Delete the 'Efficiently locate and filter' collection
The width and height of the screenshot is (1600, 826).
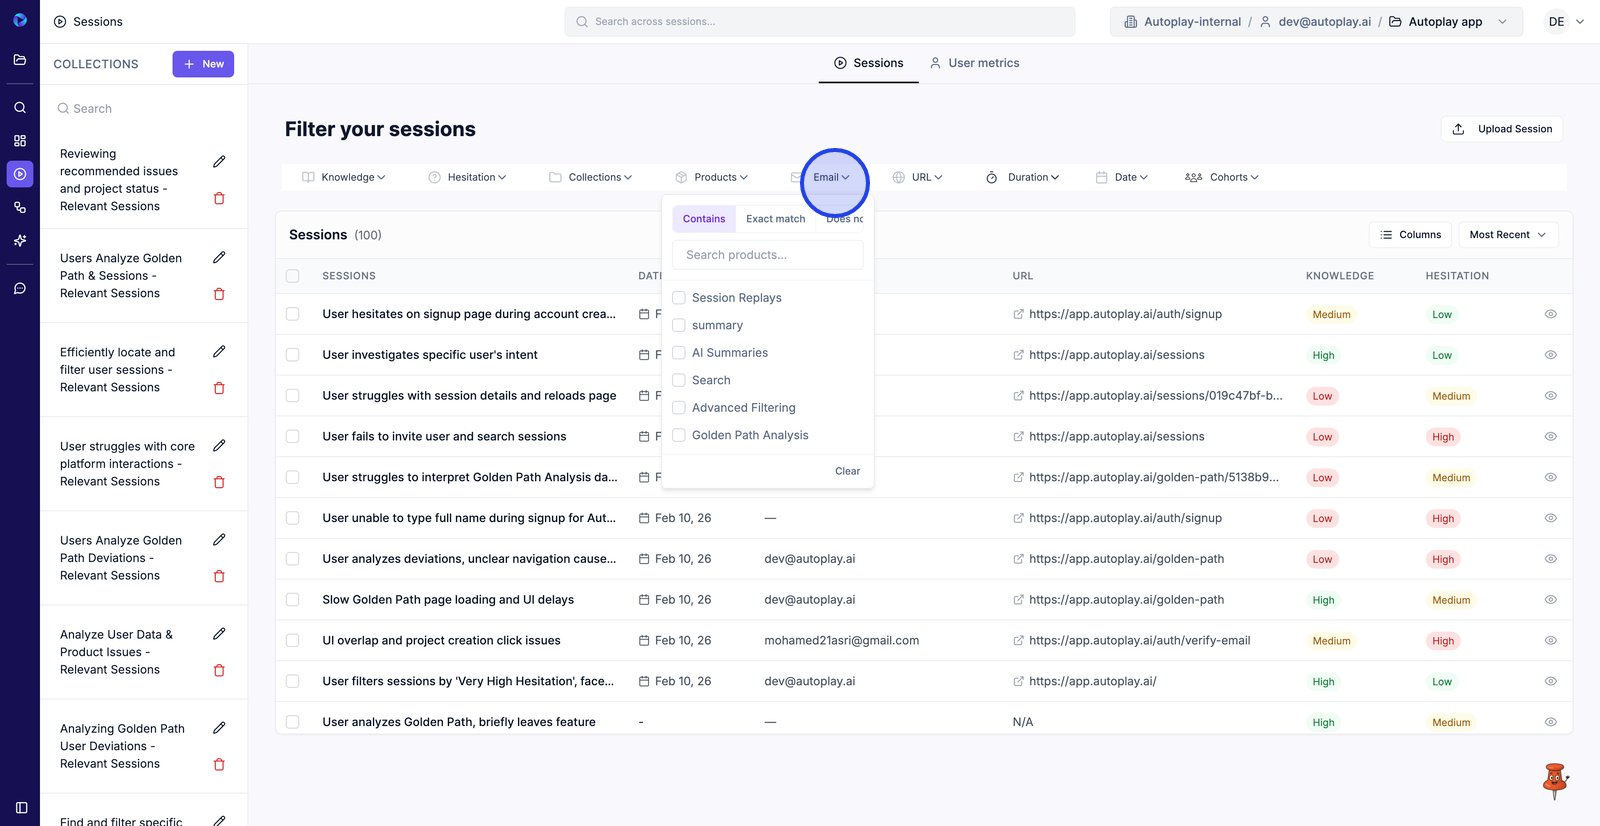[219, 388]
